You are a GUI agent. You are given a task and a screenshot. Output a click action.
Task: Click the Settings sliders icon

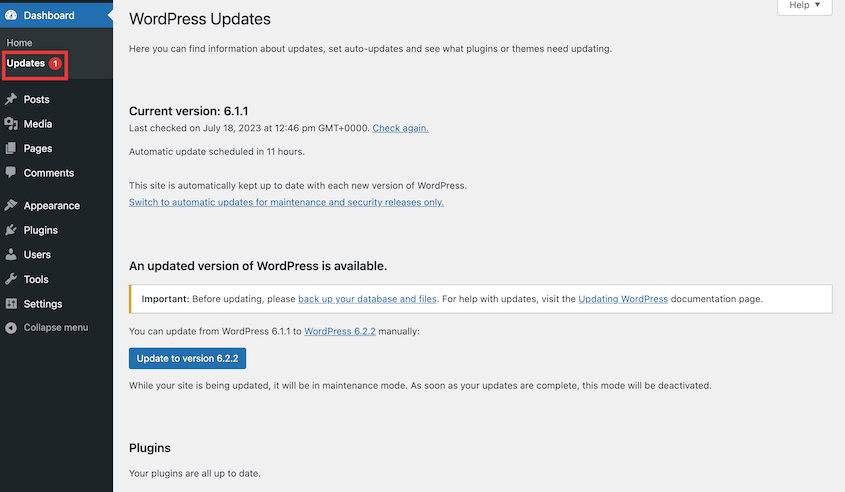tap(11, 303)
